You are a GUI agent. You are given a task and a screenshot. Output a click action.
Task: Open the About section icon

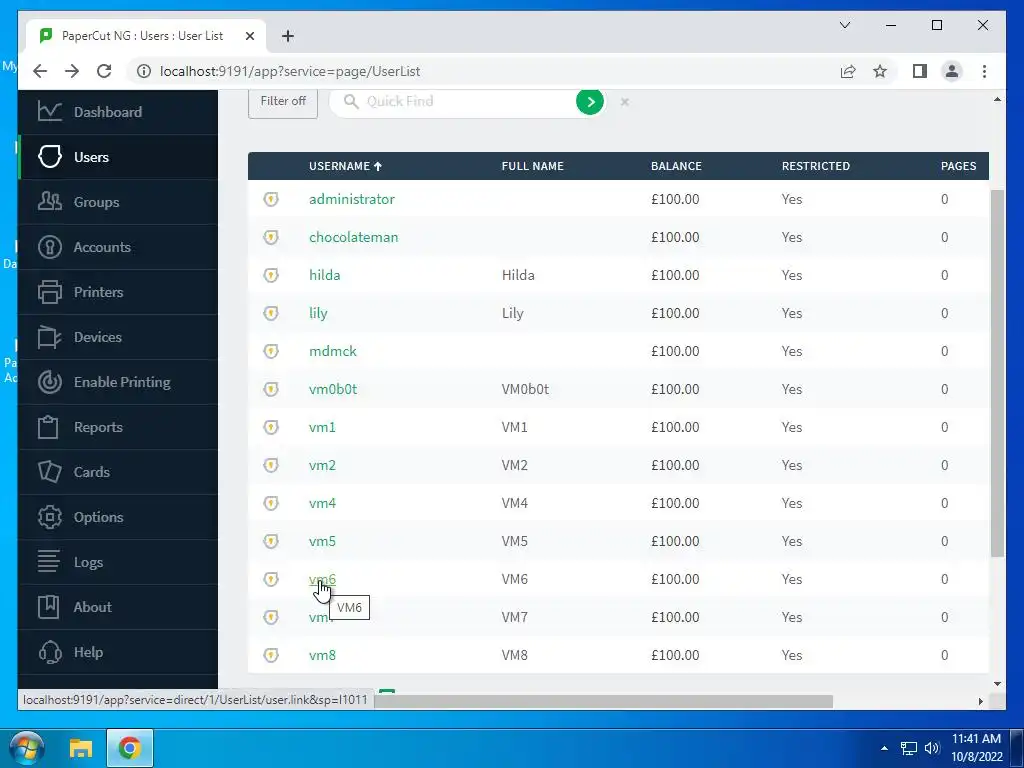[48, 607]
